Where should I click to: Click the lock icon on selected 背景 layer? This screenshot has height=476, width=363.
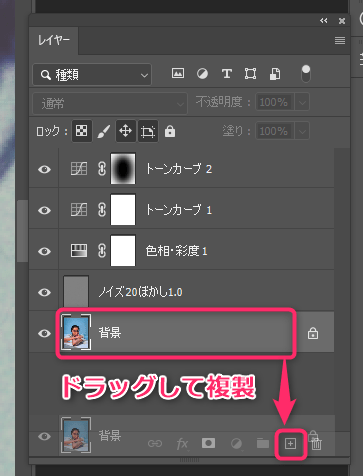pos(313,333)
